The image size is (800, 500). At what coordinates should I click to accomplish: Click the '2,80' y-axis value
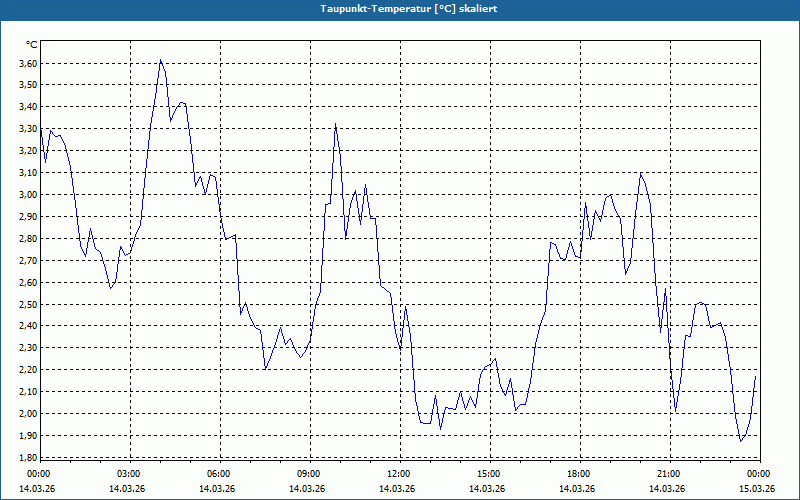point(28,238)
